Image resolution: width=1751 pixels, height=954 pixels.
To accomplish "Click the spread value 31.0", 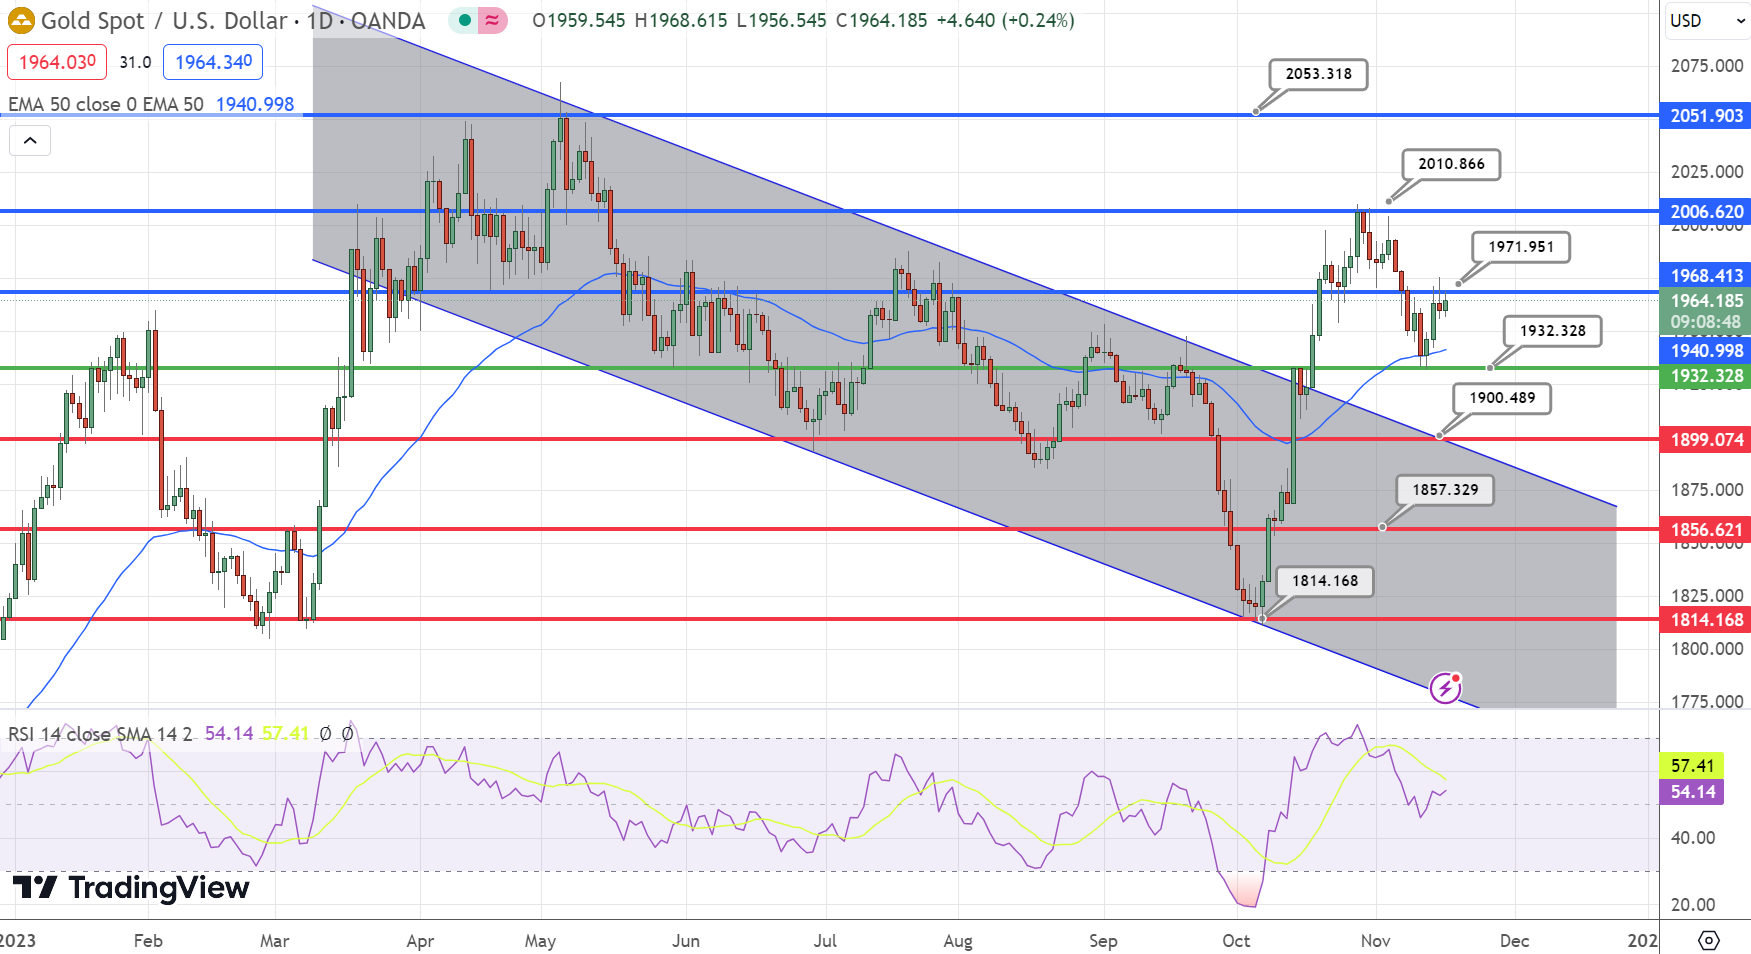I will 135,62.
